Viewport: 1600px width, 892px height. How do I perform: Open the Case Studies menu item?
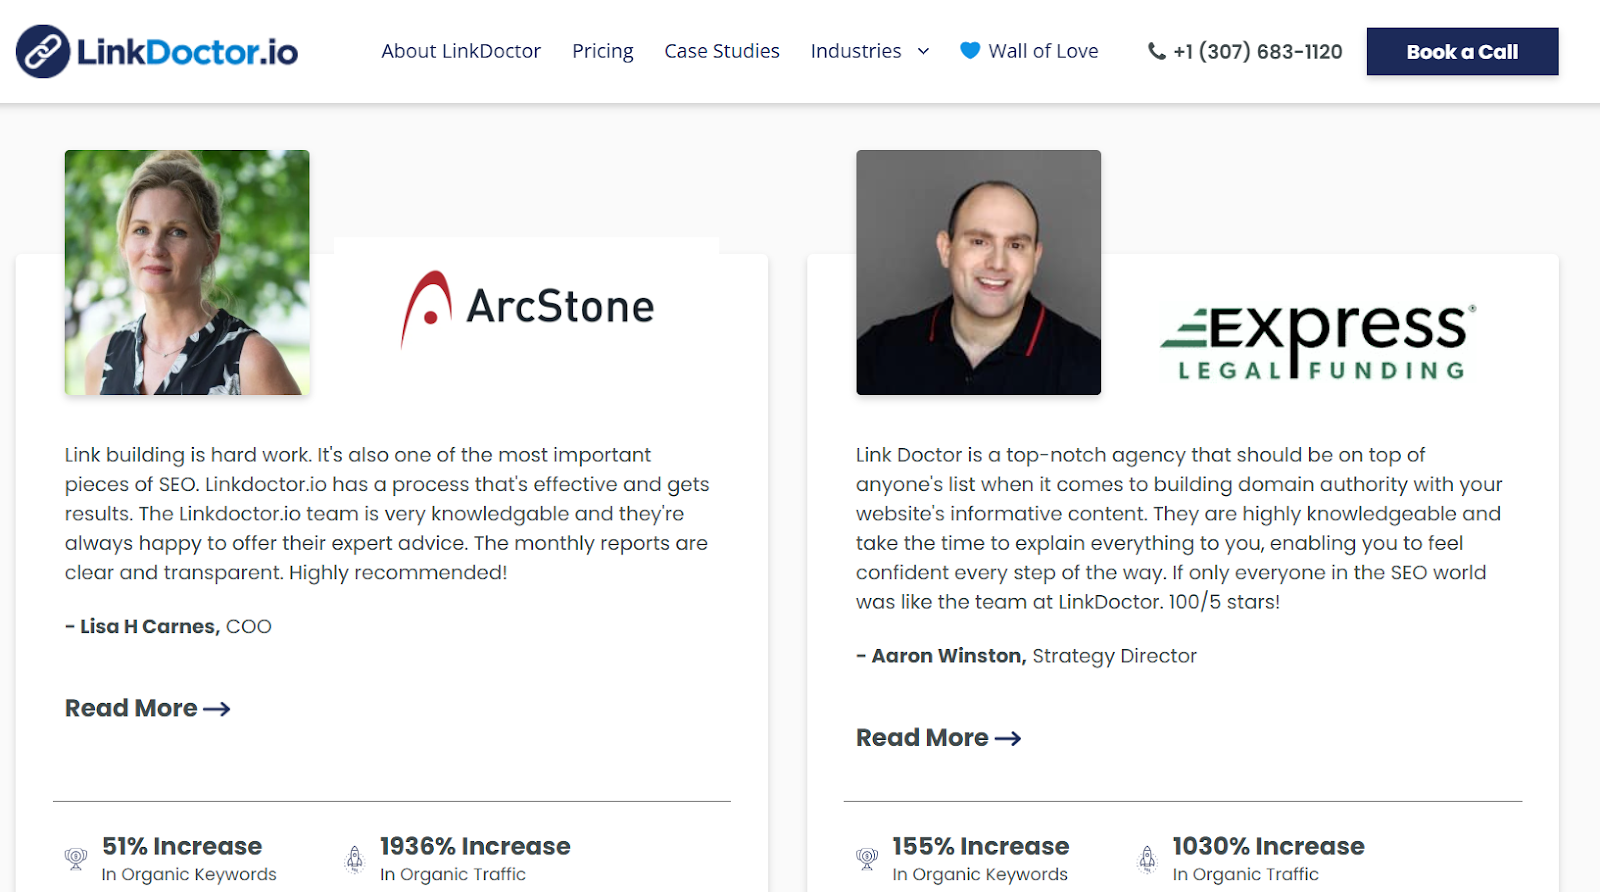(722, 51)
